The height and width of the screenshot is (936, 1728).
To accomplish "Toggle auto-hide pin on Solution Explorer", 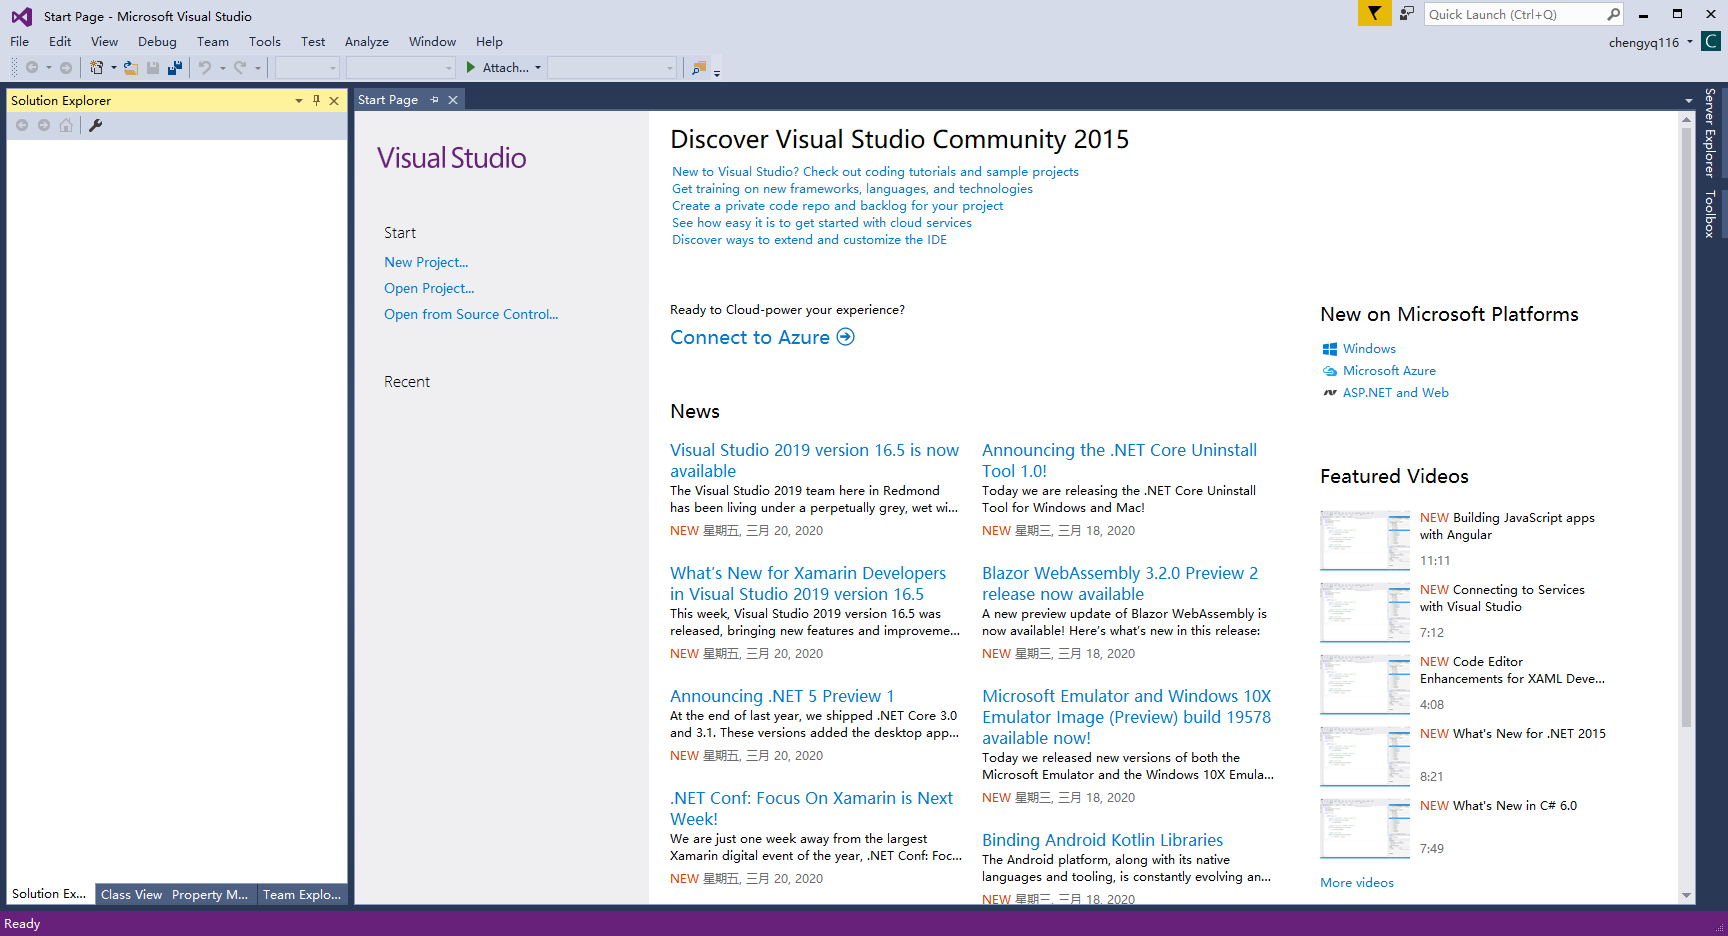I will pos(316,100).
